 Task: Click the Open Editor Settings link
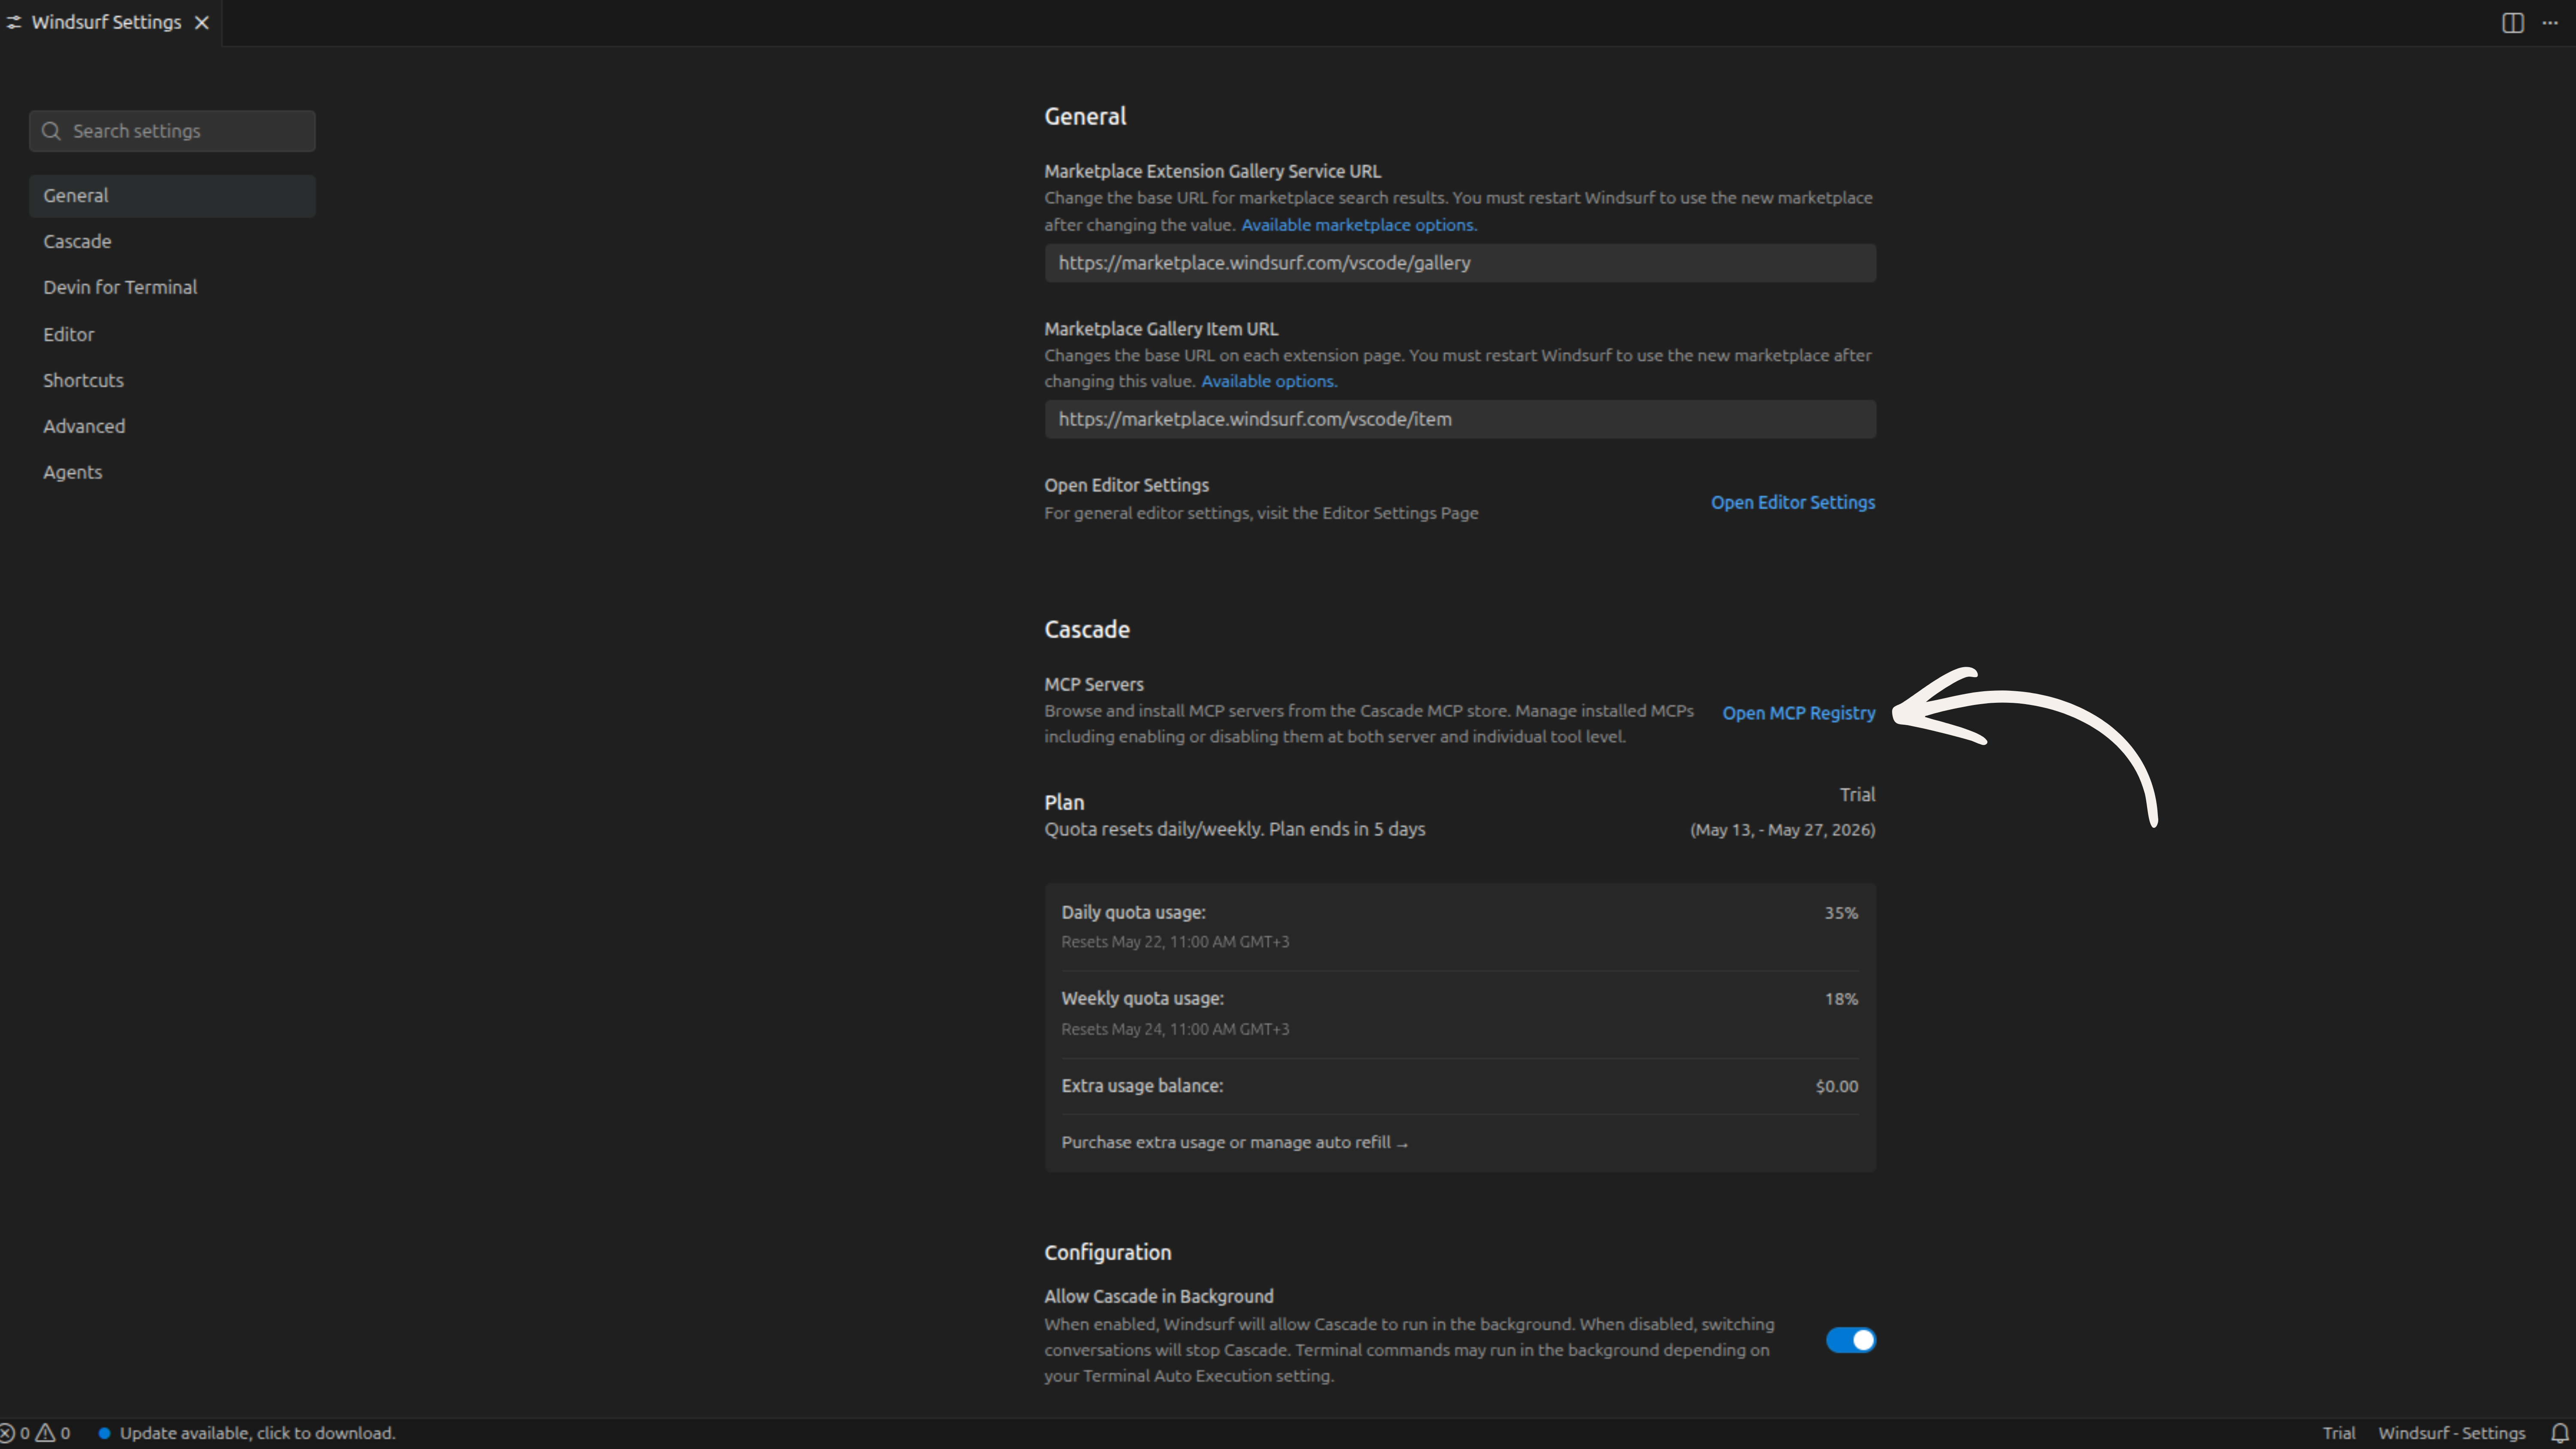pyautogui.click(x=1793, y=503)
